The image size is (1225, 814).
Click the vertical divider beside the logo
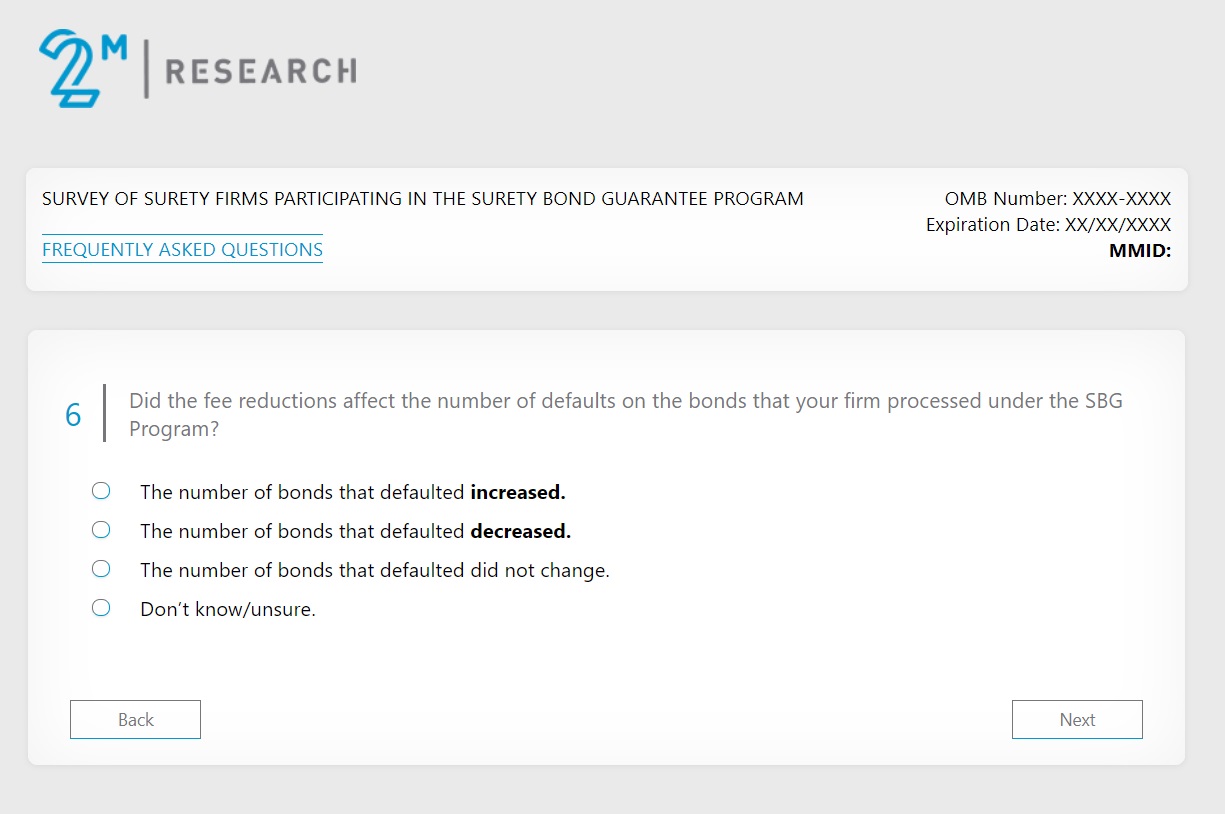pos(146,69)
